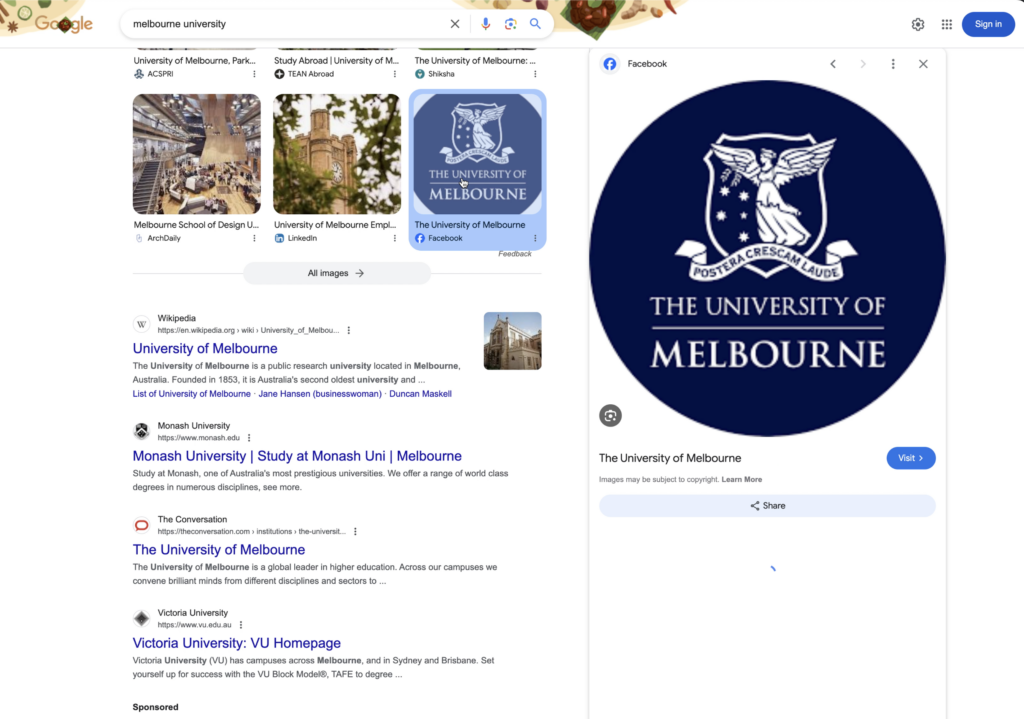1024x719 pixels.
Task: Clear the search box text
Action: tap(455, 24)
